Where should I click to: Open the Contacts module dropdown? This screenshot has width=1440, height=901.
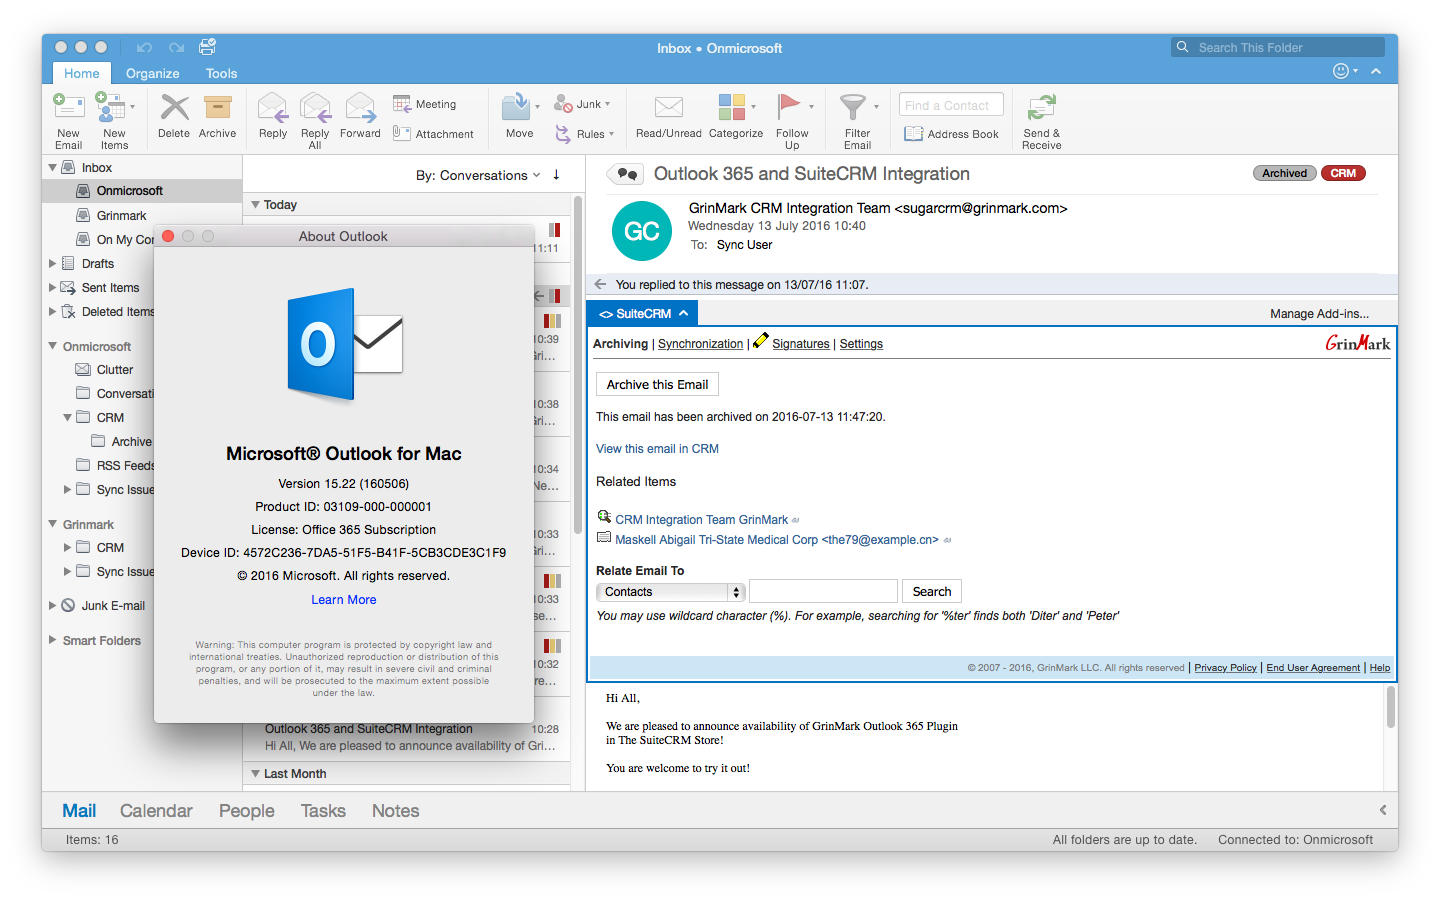(671, 592)
